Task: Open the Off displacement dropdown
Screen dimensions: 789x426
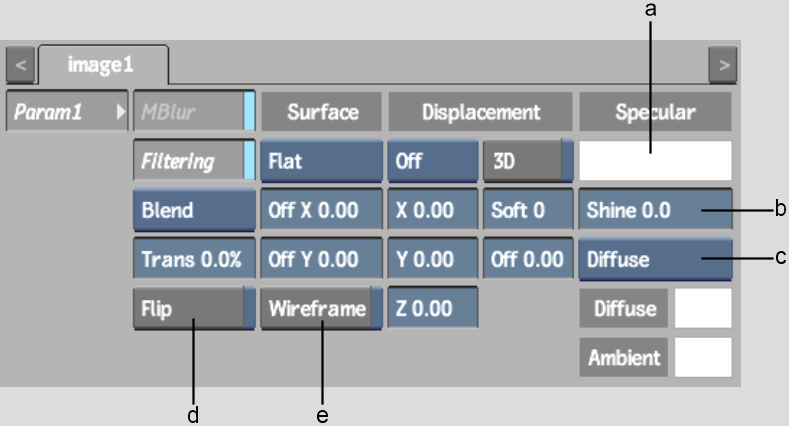Action: tap(432, 161)
